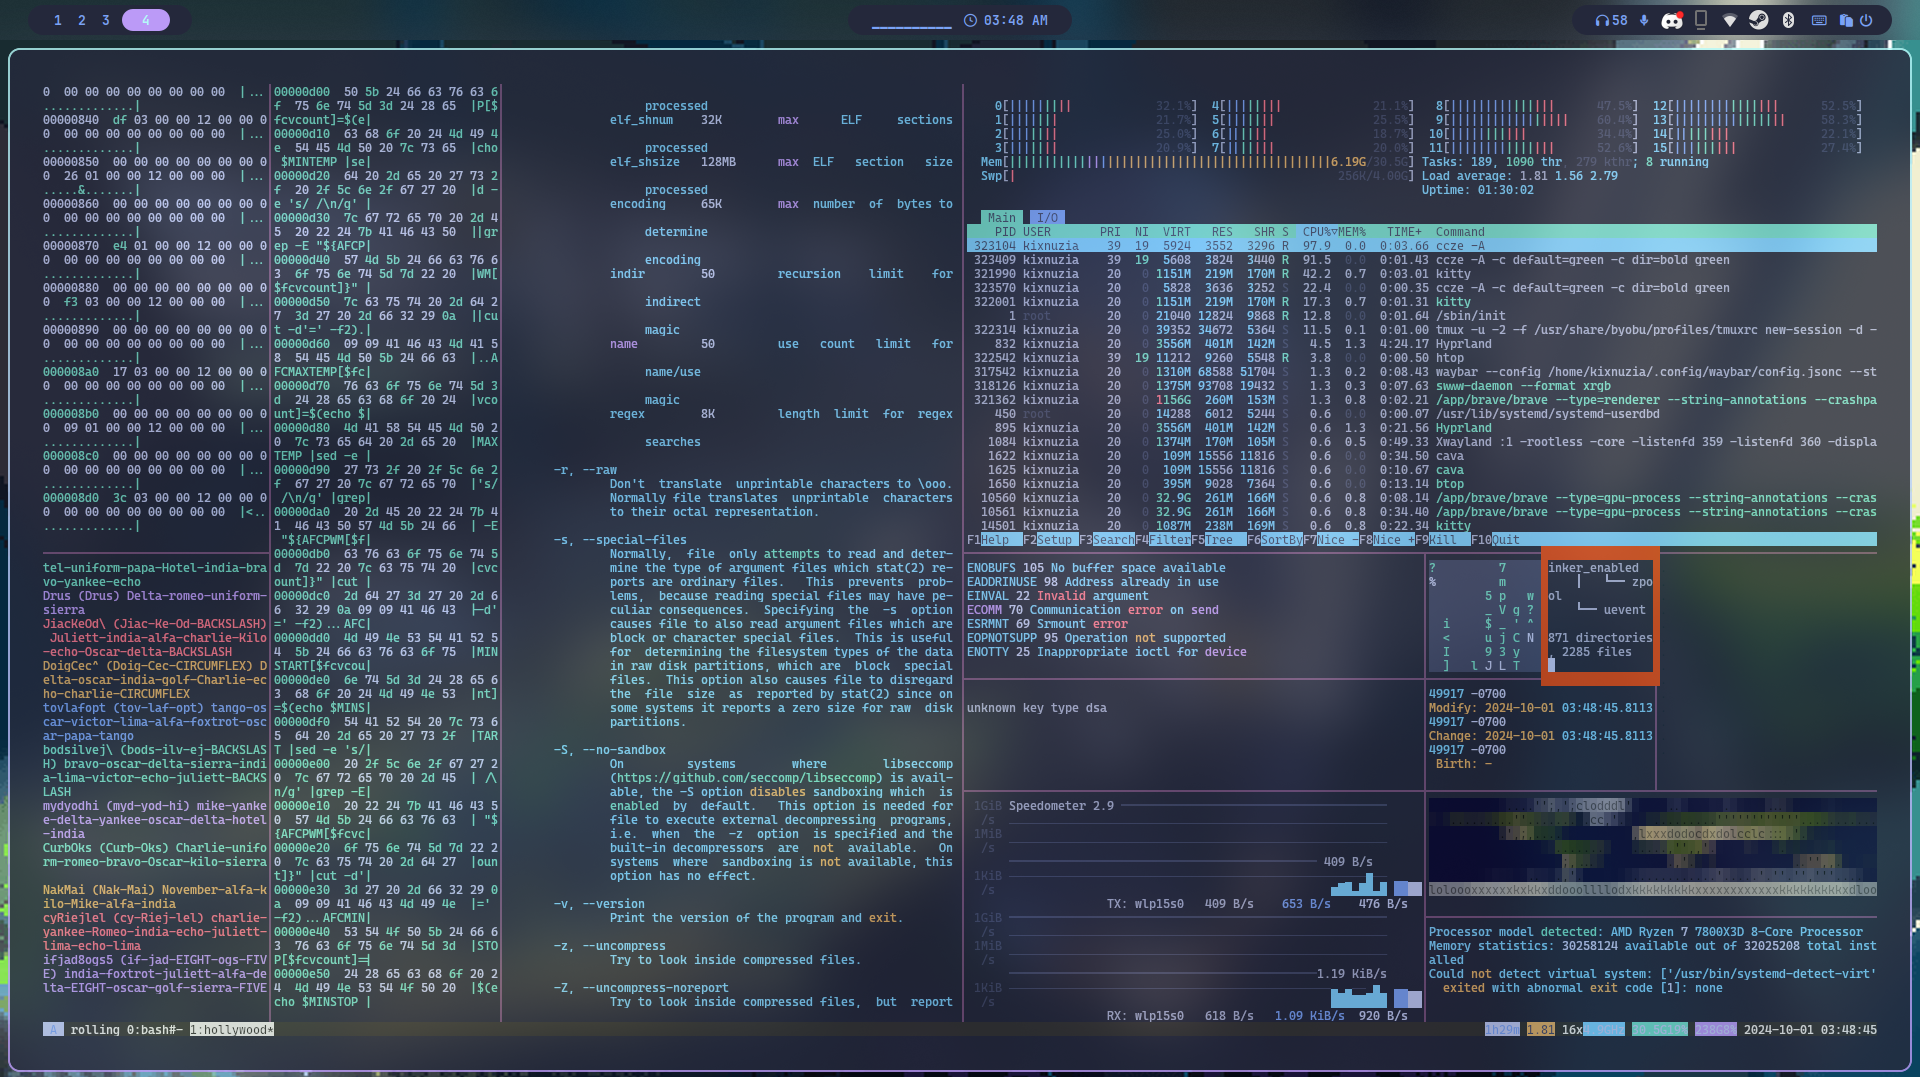This screenshot has width=1920, height=1077.
Task: Click F8 Nice + in htop footer
Action: (1387, 540)
